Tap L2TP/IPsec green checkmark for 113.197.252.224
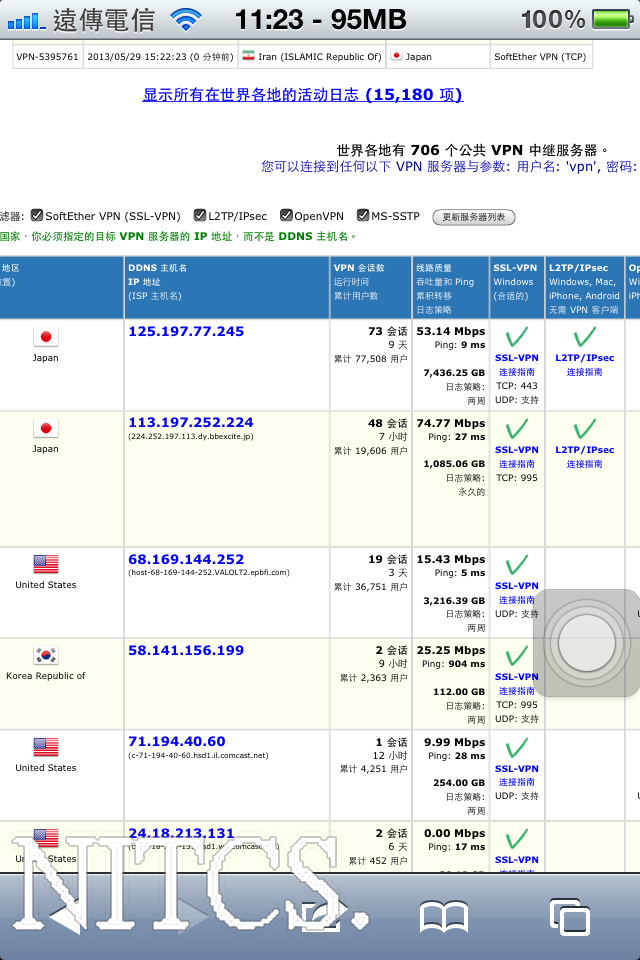 pos(584,428)
